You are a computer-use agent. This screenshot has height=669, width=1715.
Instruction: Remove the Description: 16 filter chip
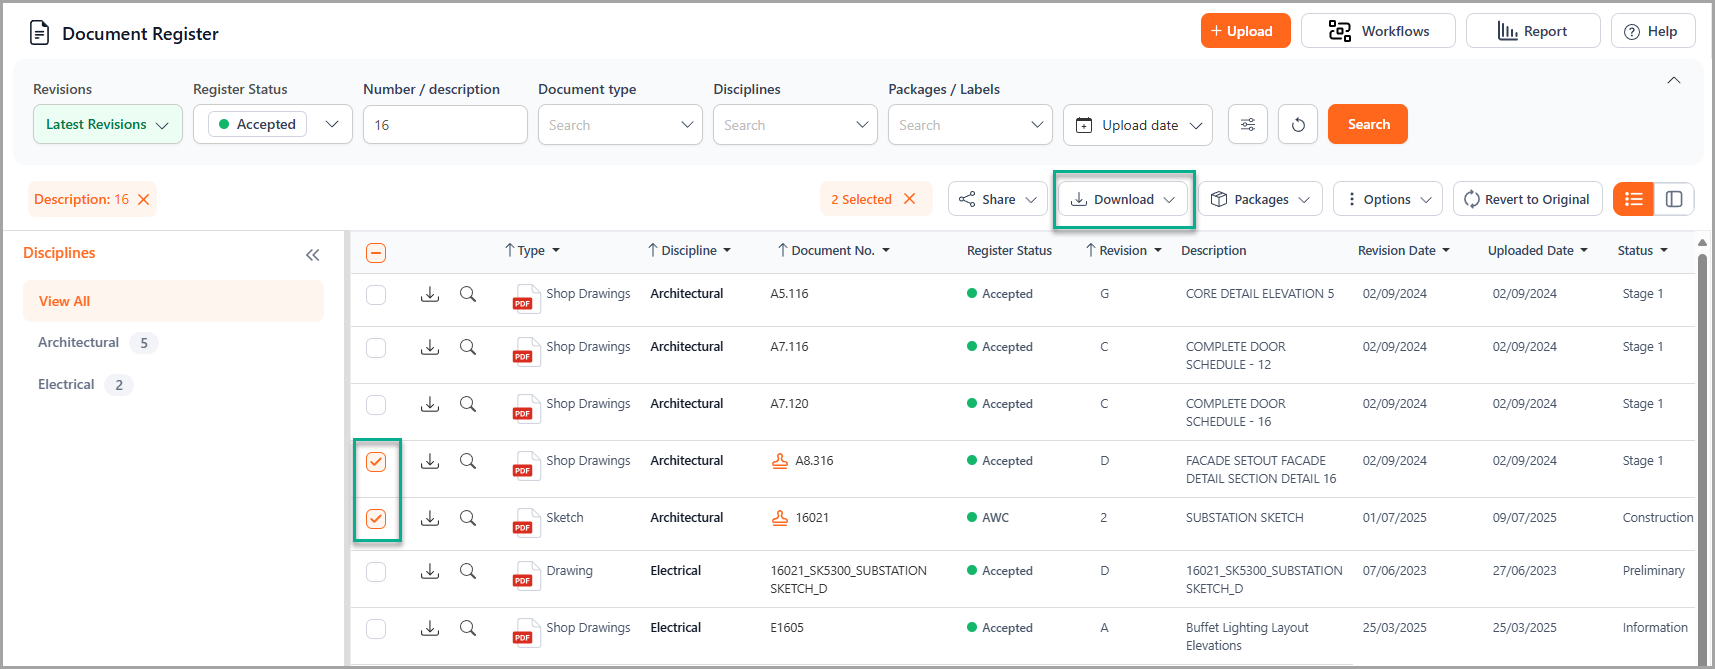tap(144, 199)
